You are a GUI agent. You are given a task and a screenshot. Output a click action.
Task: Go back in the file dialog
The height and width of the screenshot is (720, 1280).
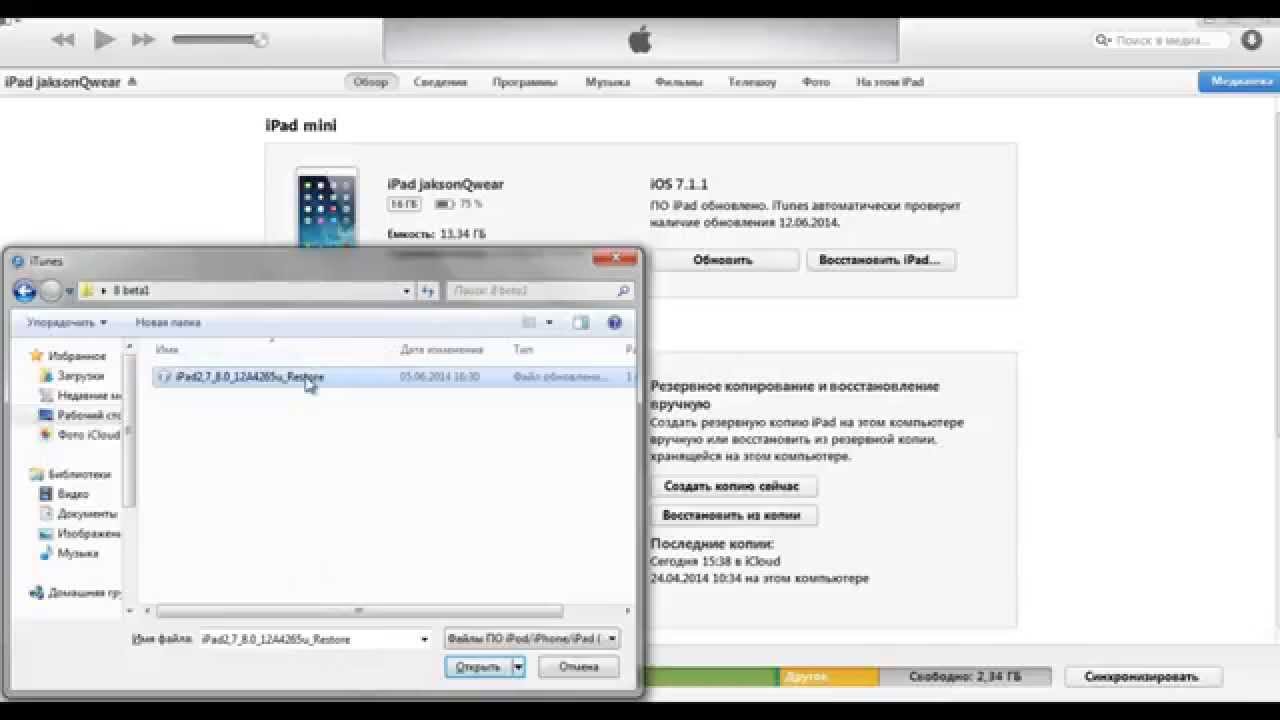pos(25,291)
